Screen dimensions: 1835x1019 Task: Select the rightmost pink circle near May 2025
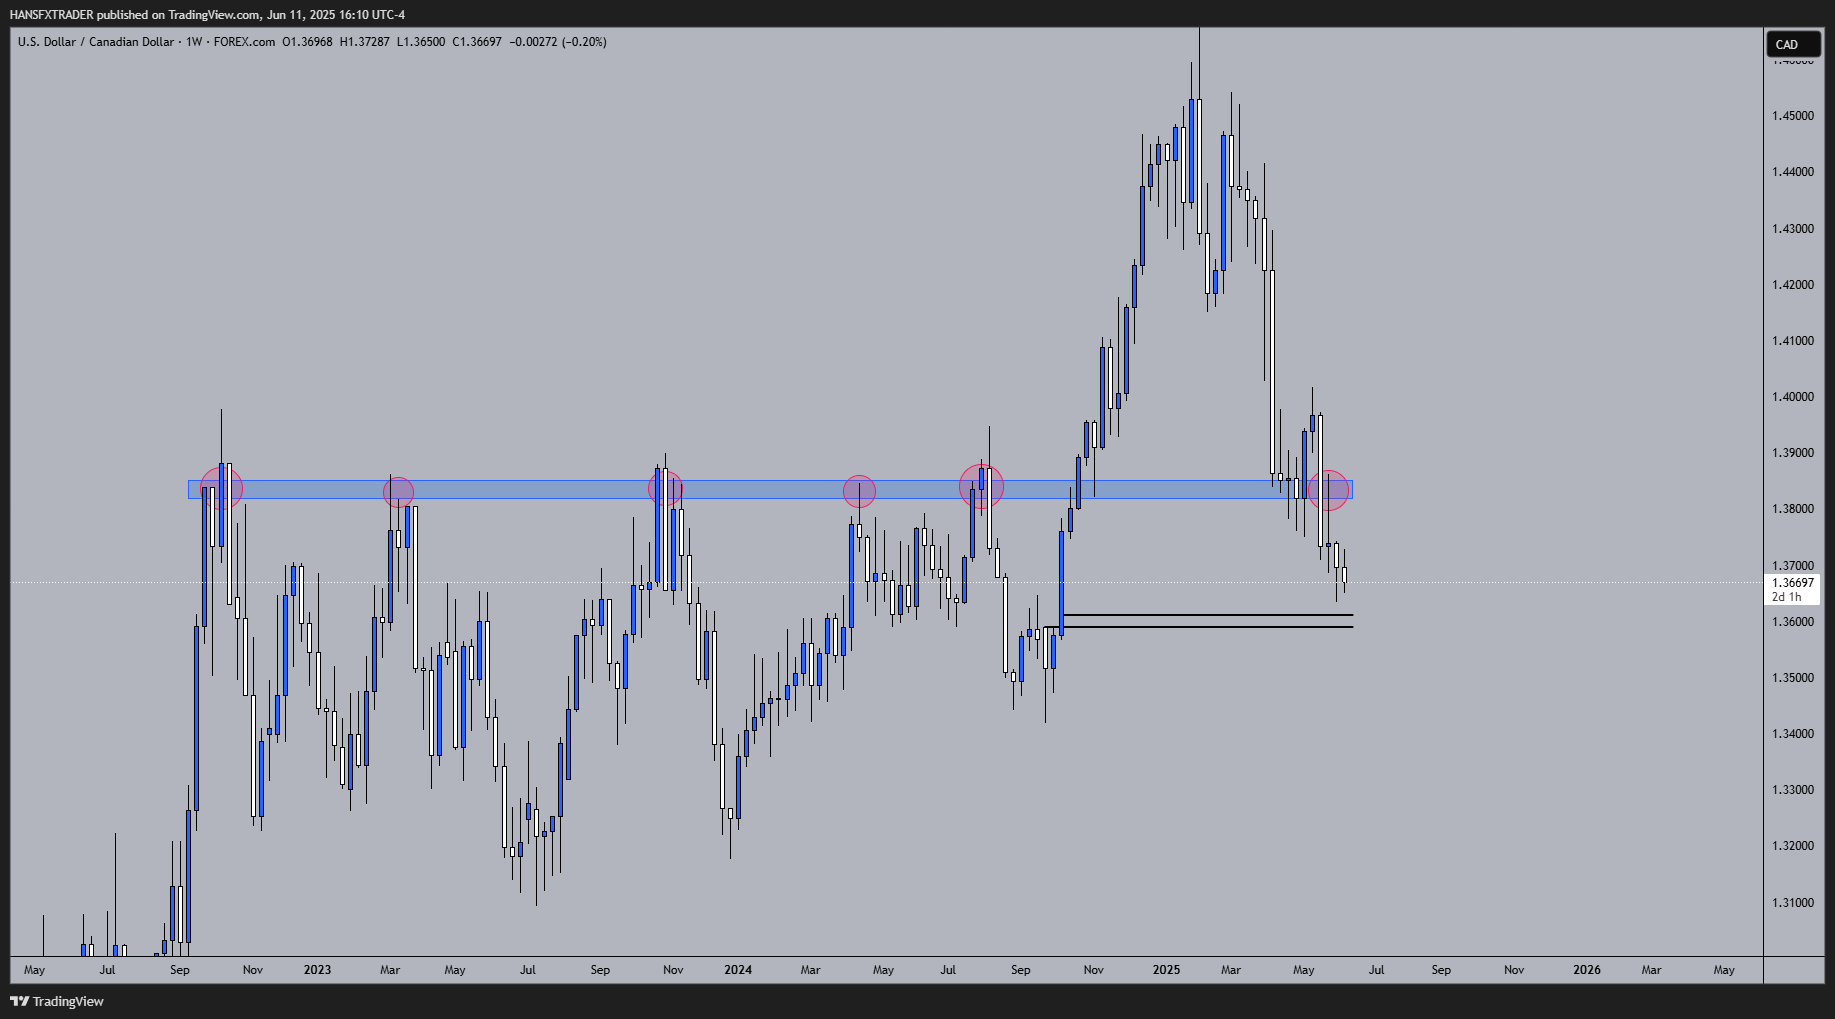point(1328,490)
